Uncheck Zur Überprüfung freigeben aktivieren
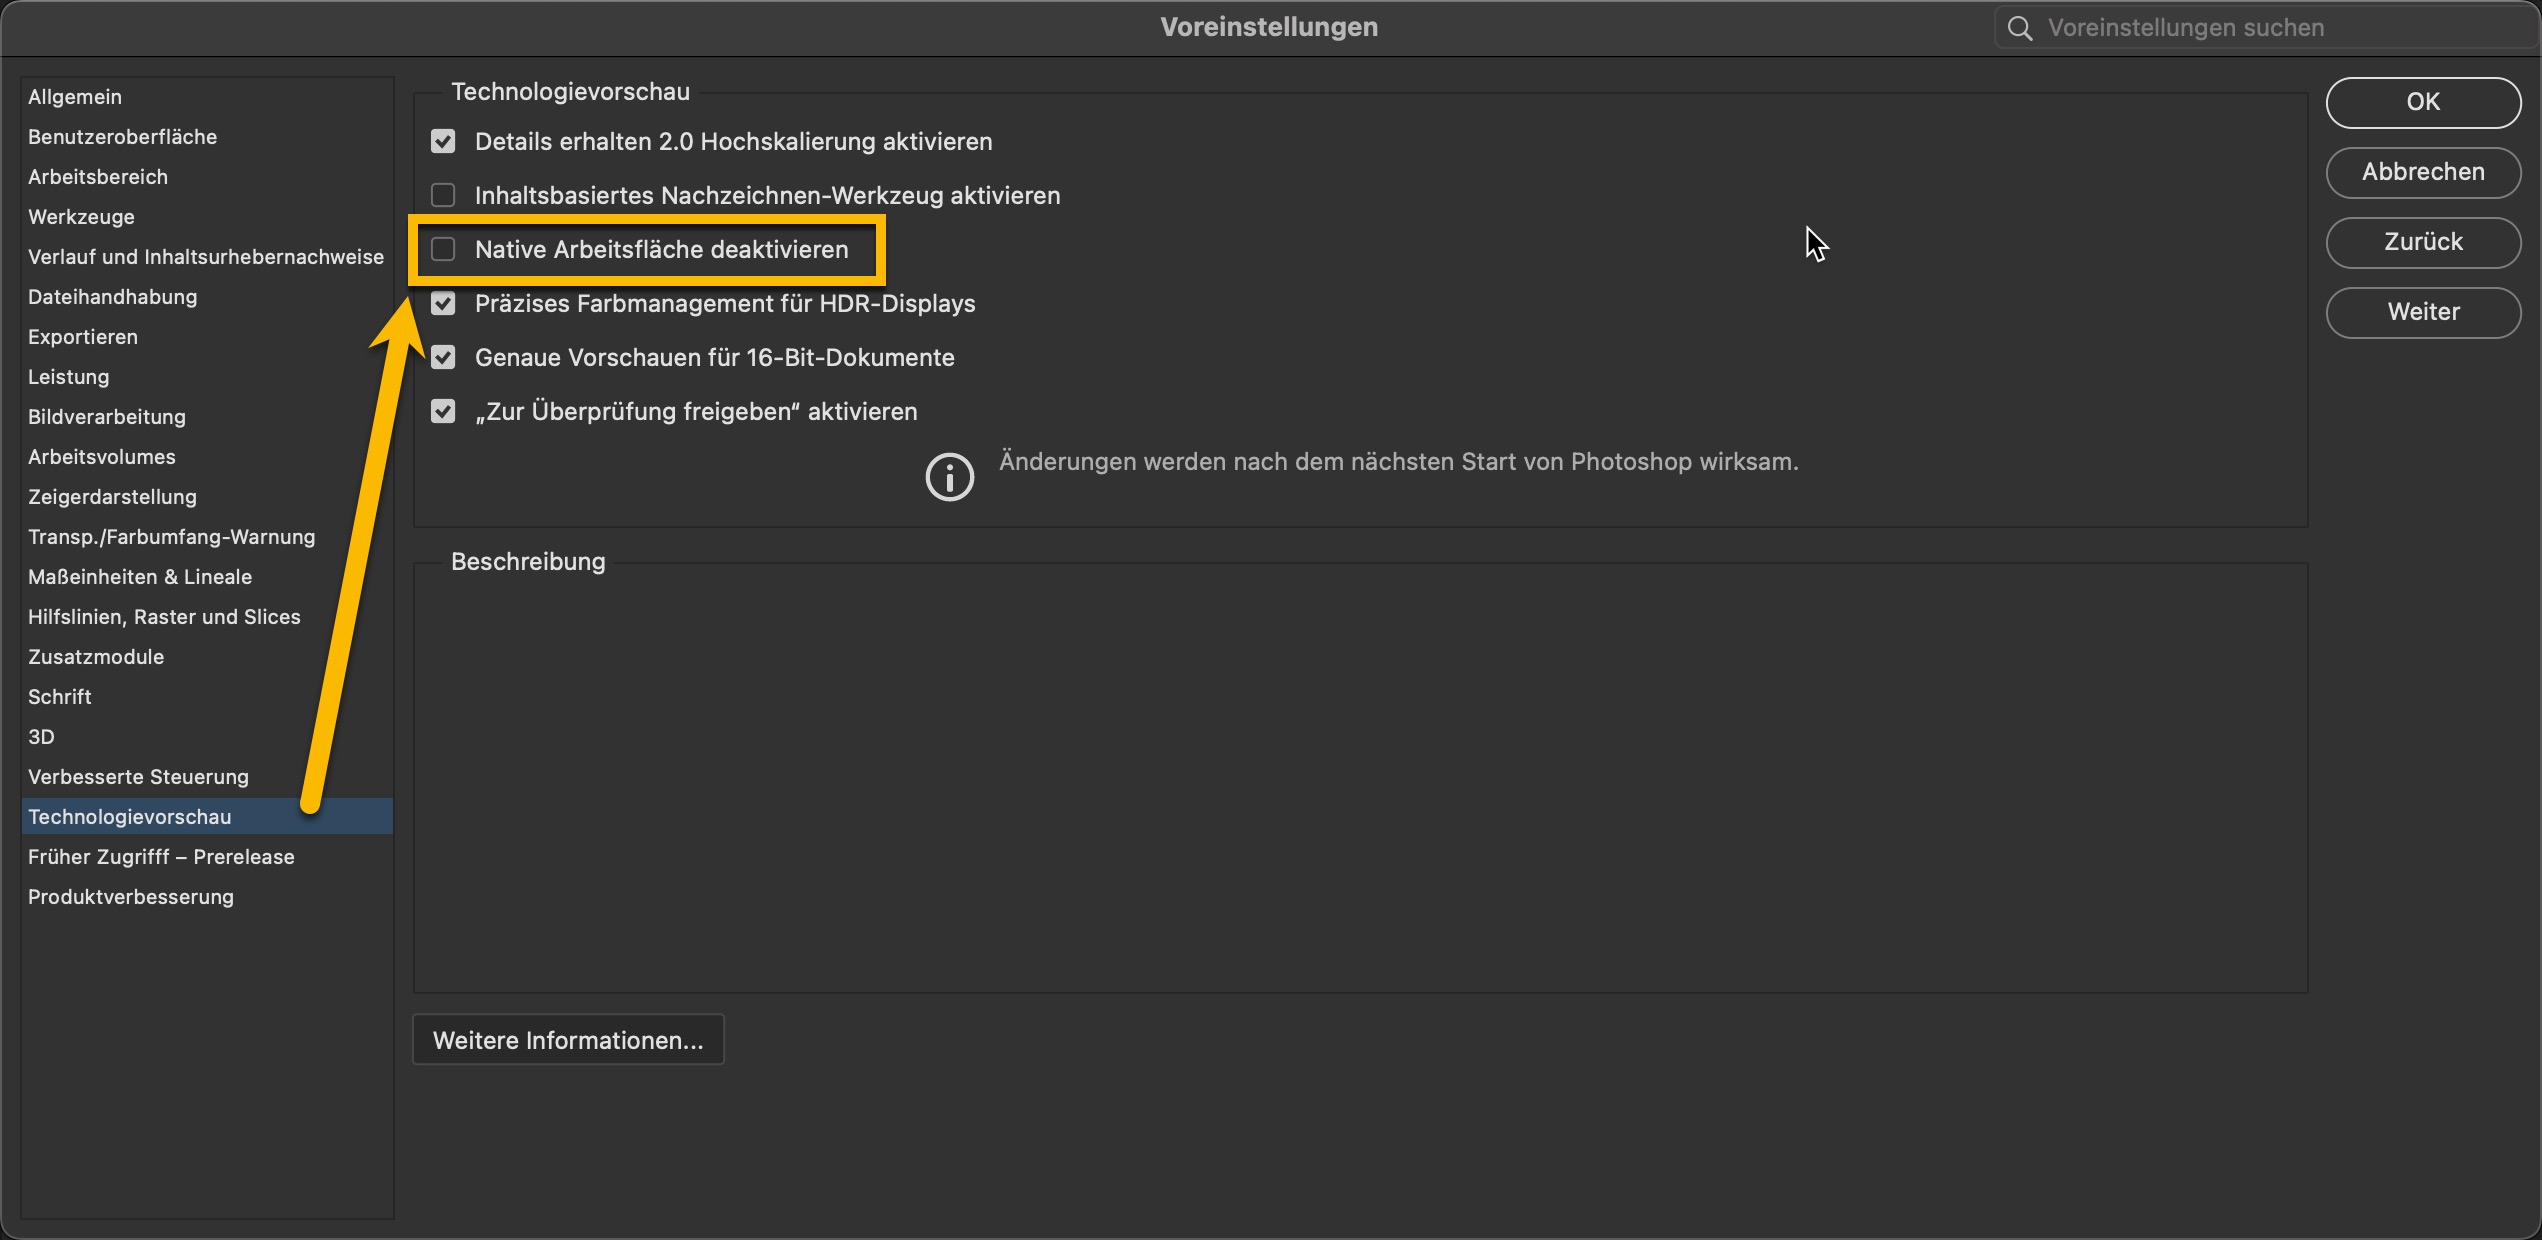This screenshot has width=2542, height=1240. click(443, 411)
